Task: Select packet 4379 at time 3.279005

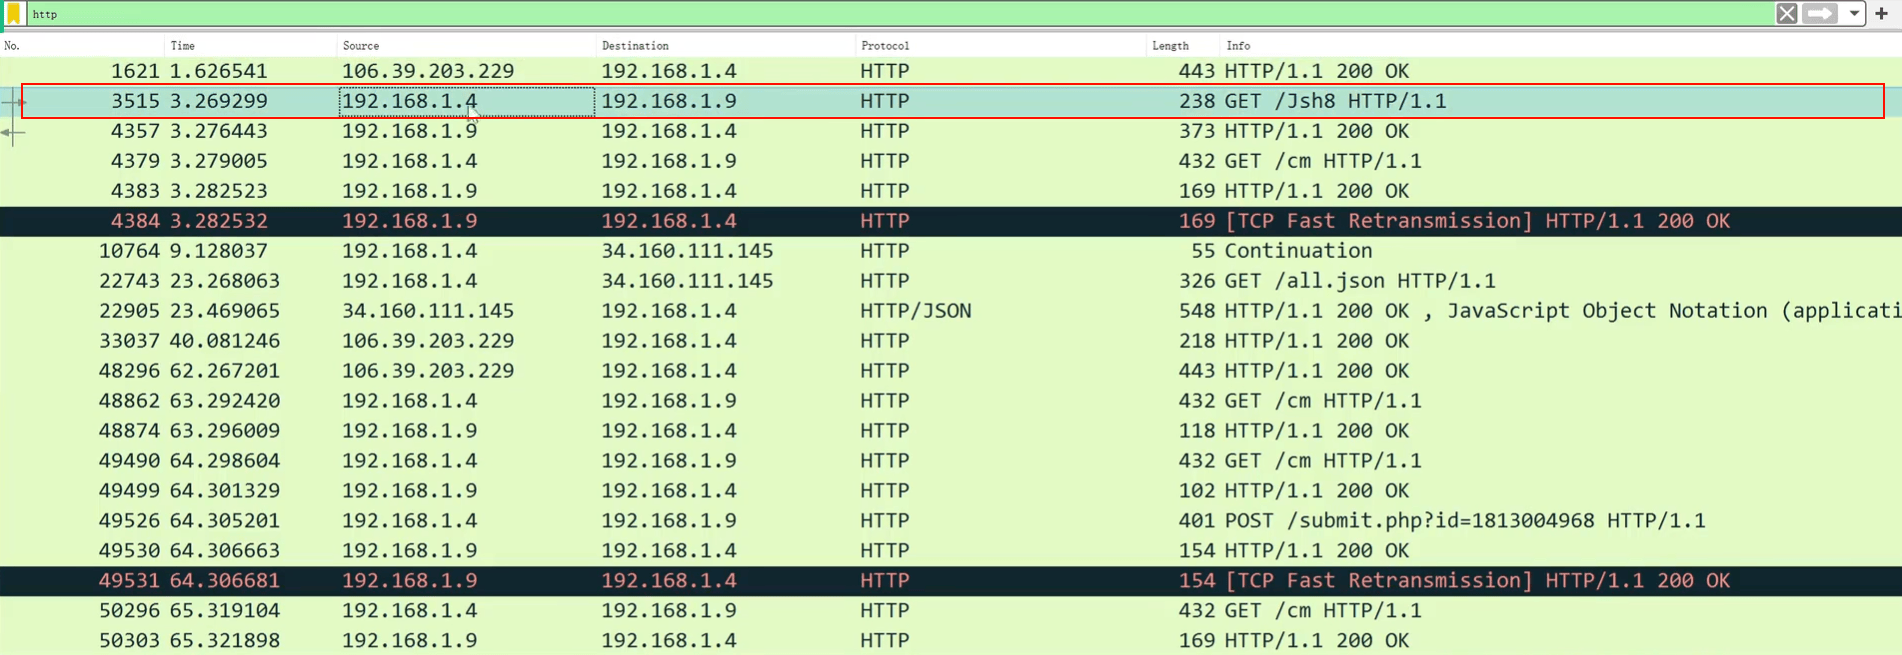Action: click(951, 161)
